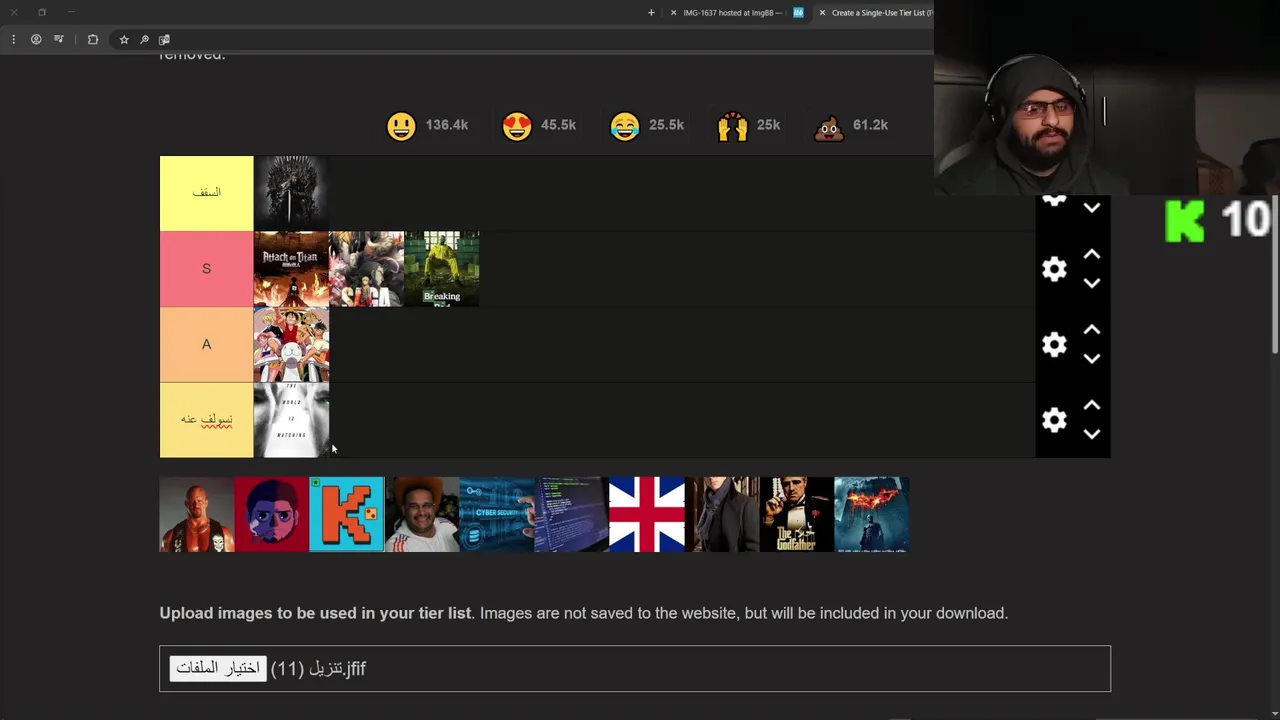React with the laughing tears emoji

click(625, 125)
